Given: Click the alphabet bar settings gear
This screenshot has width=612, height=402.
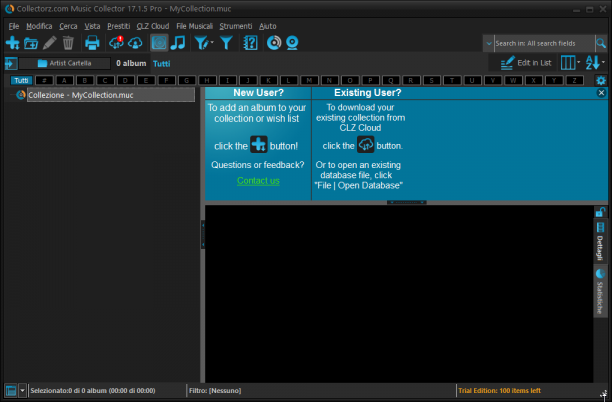Looking at the screenshot, I should click(601, 81).
